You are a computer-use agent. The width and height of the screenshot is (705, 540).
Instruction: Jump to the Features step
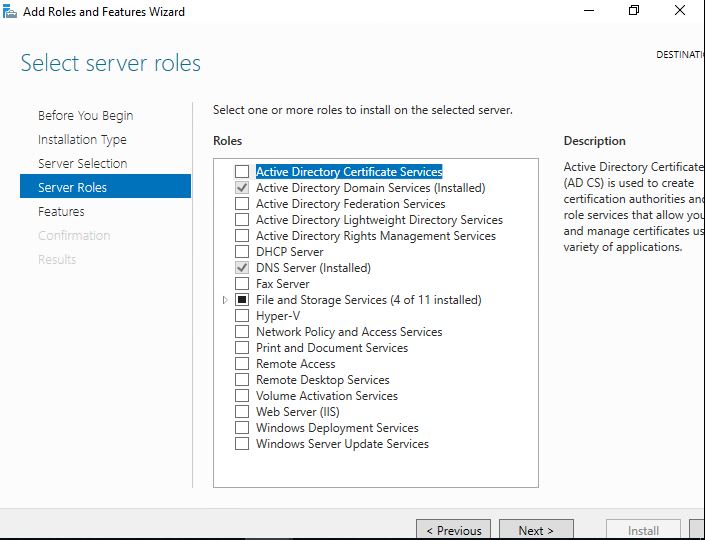coord(61,211)
